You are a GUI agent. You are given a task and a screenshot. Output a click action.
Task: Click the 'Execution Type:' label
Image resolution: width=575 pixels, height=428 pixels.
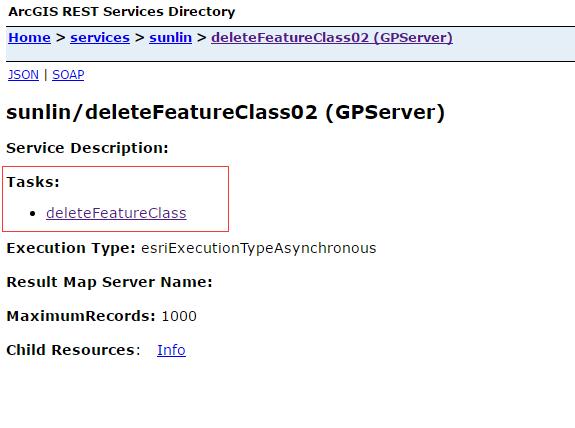tap(71, 248)
